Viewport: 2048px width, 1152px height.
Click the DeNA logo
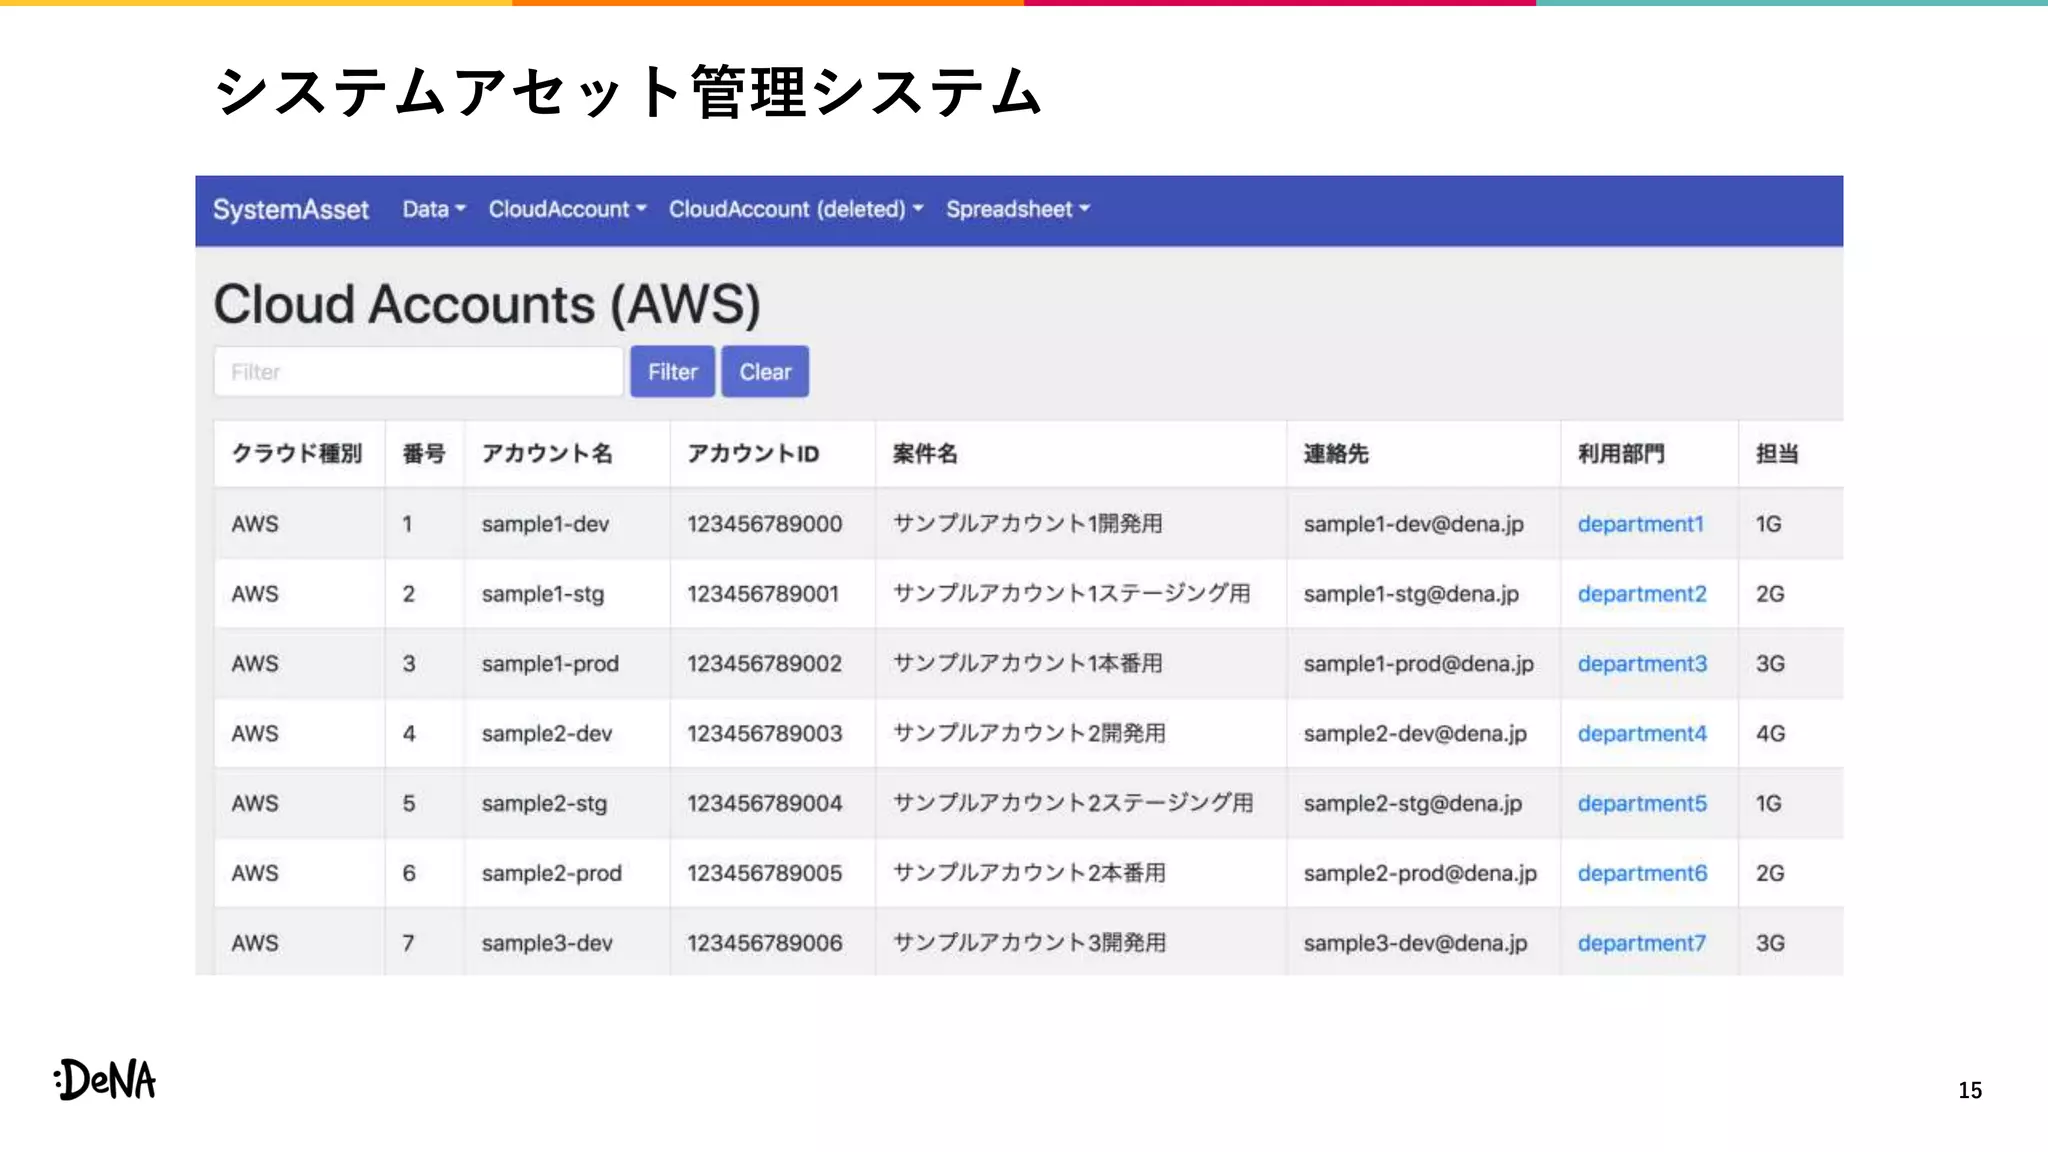(106, 1080)
